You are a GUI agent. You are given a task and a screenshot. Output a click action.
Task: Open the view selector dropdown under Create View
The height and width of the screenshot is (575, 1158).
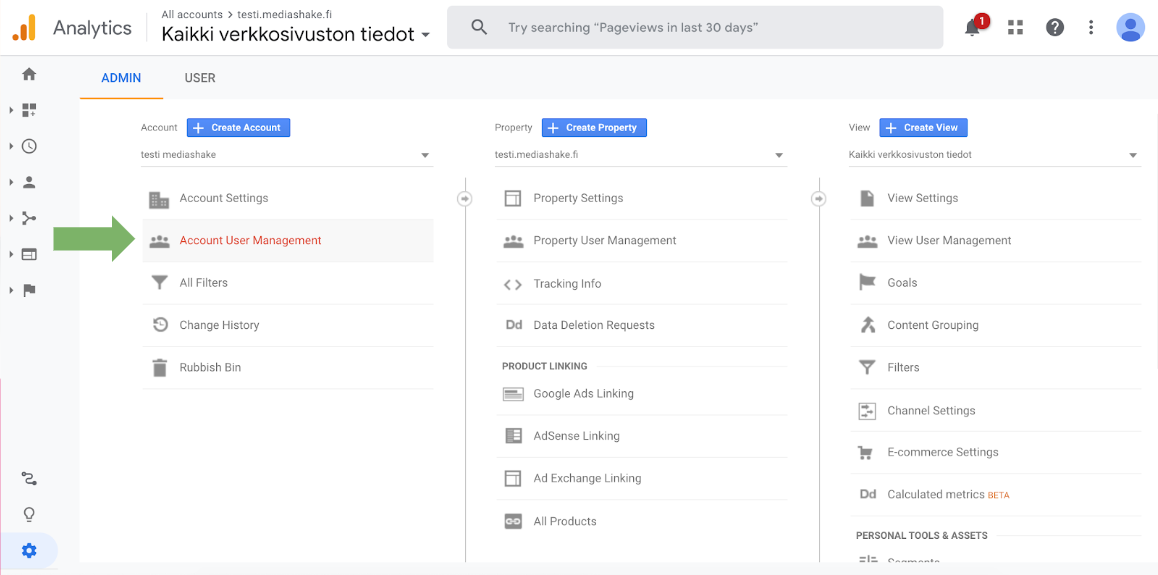pyautogui.click(x=995, y=155)
